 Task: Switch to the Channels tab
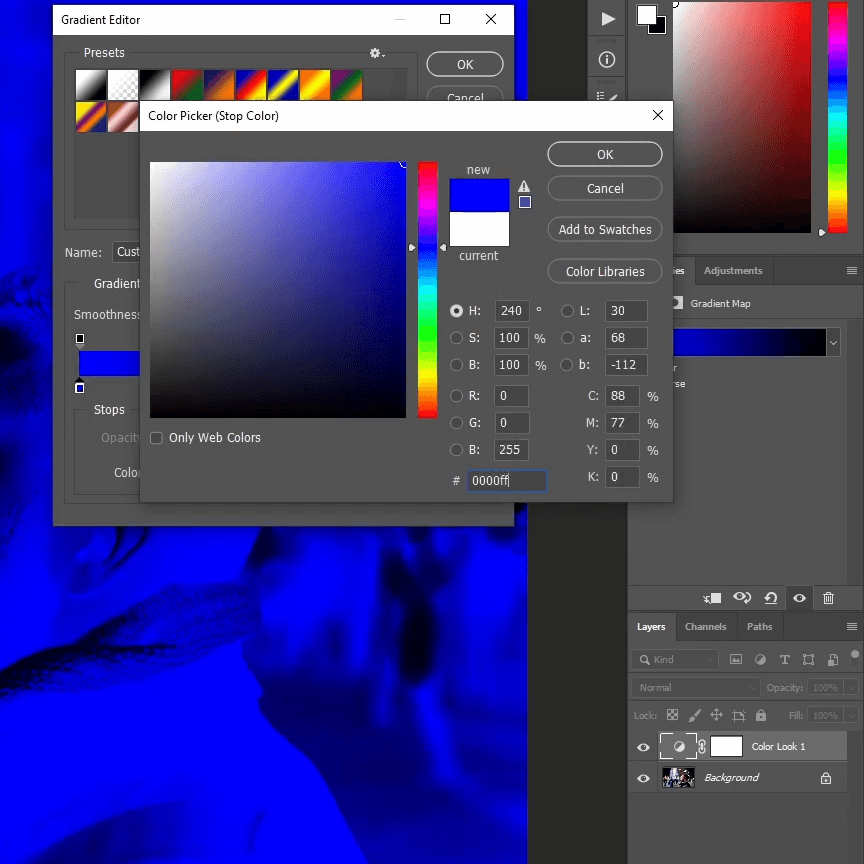705,627
